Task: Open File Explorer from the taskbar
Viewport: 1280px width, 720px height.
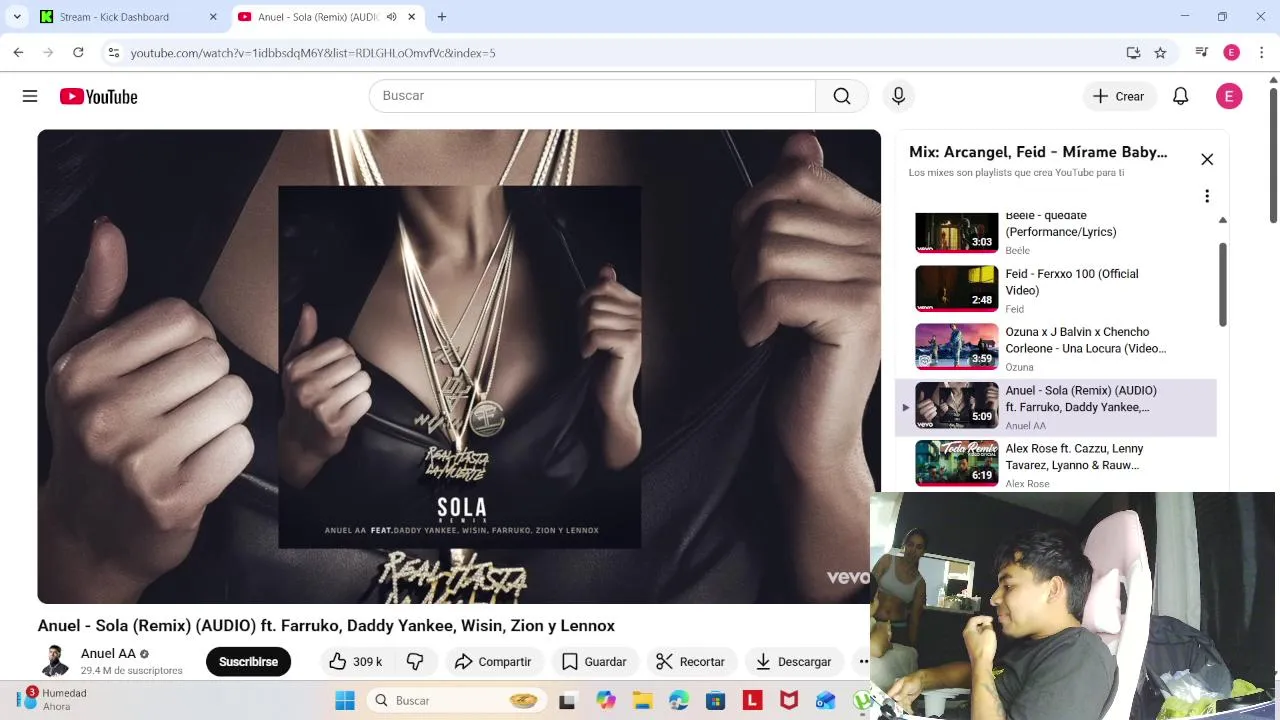Action: [x=642, y=701]
